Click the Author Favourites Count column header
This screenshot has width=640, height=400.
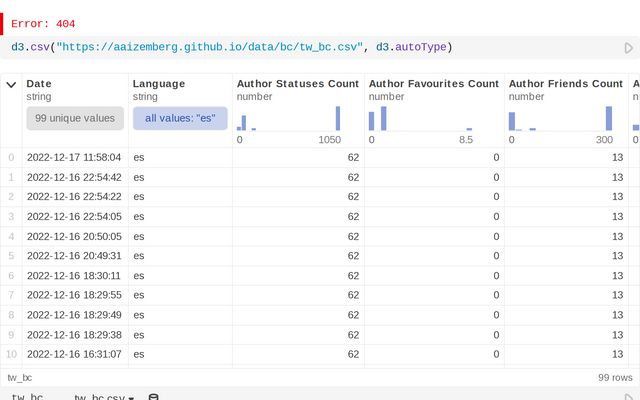click(x=433, y=84)
